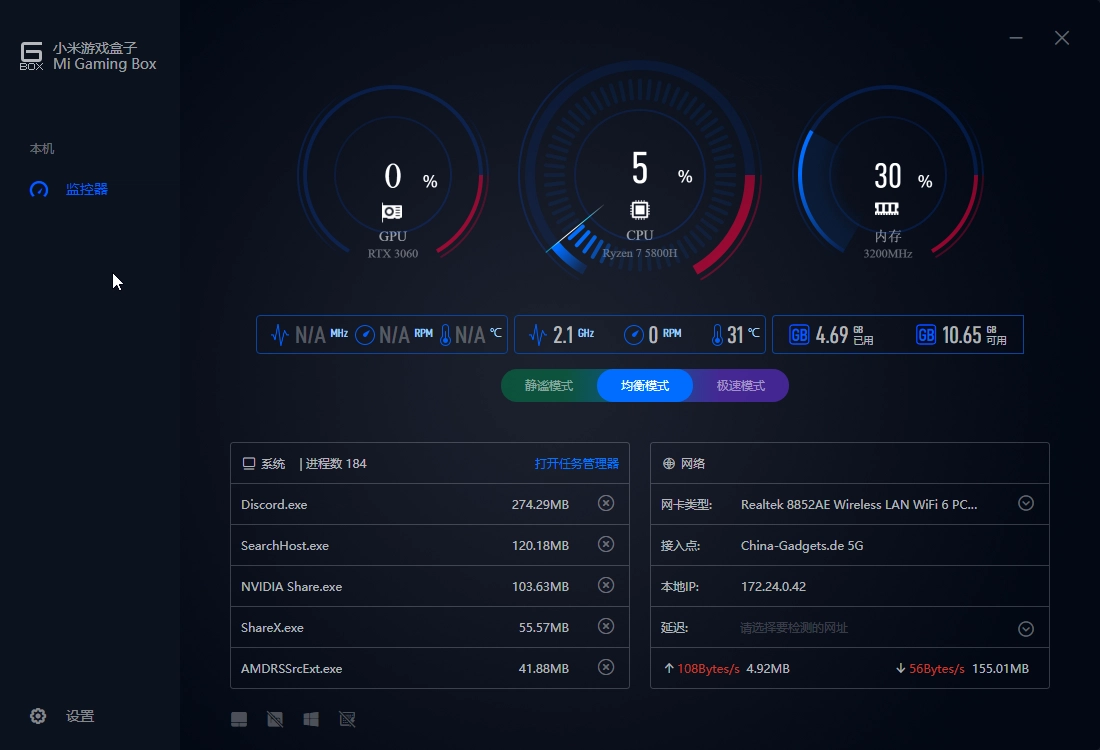Screen dimensions: 1100x750
Task: Click the 108Bytes/s upload speed
Action: (708, 669)
